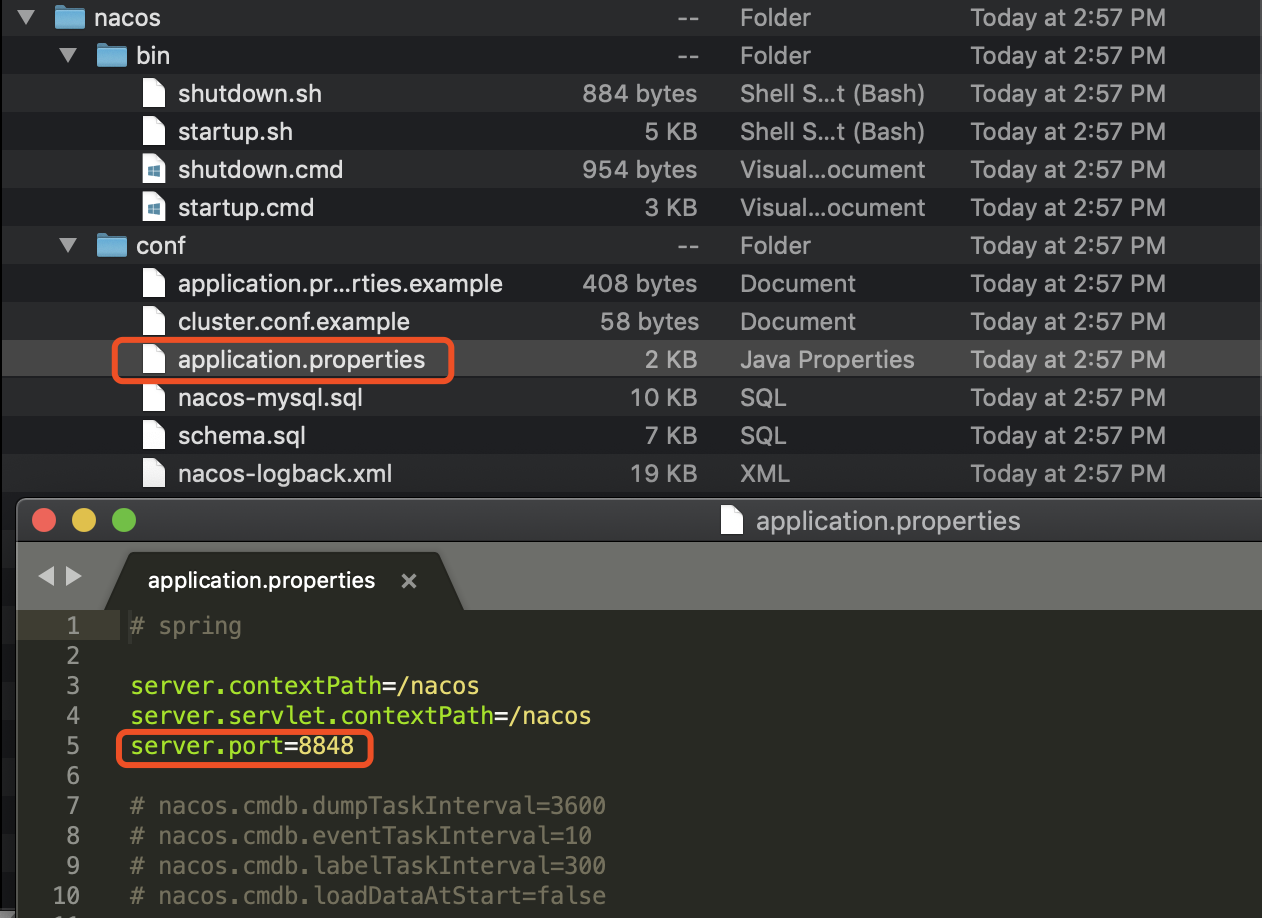Minimize the editor window with yellow button
The height and width of the screenshot is (918, 1262).
[84, 520]
